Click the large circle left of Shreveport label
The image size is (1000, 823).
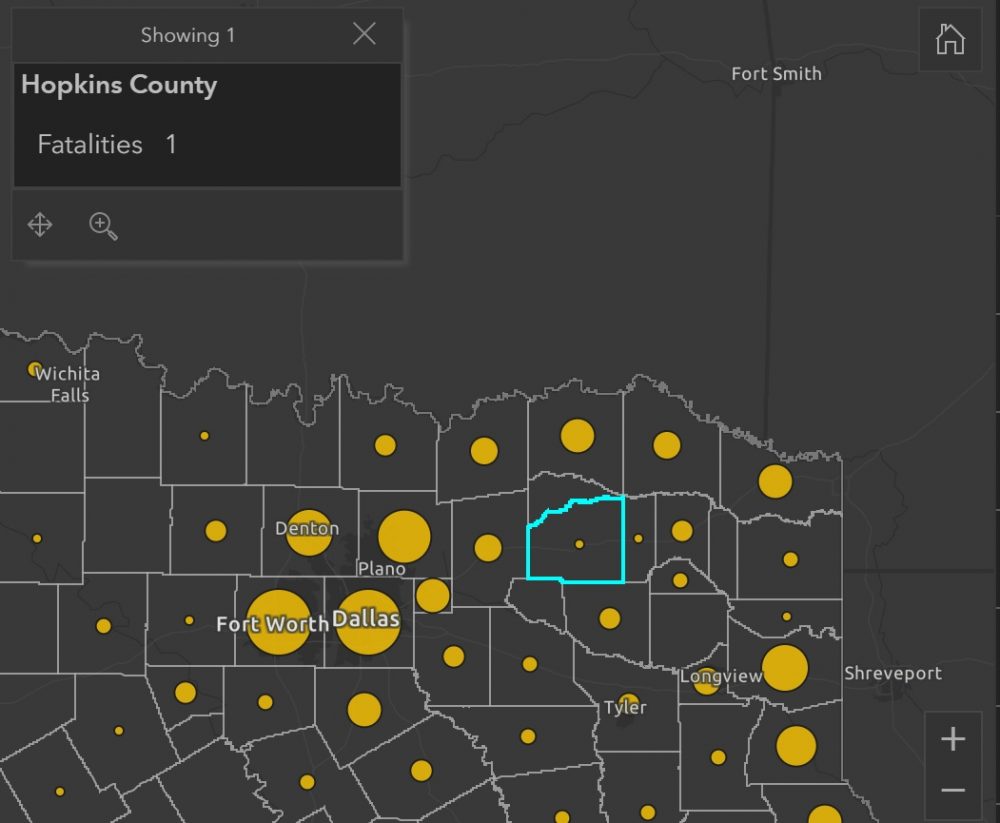point(785,668)
